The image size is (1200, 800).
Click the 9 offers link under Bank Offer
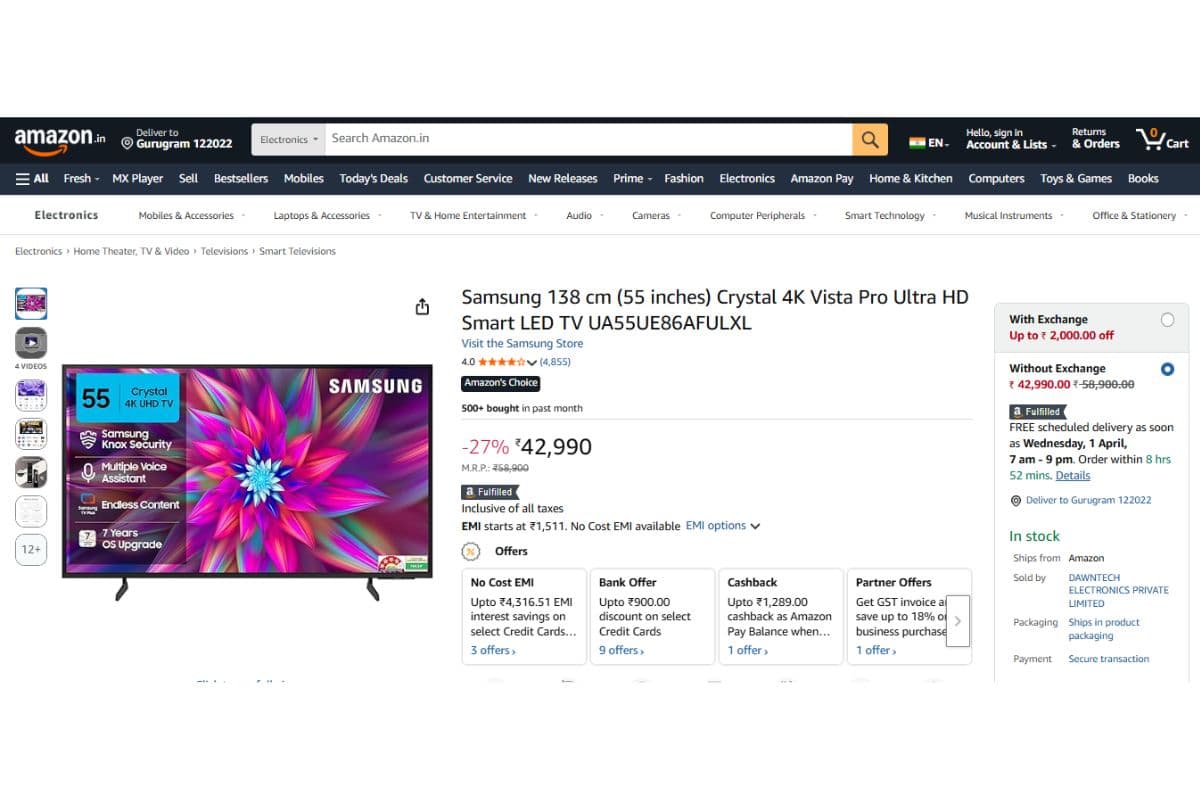coord(621,650)
